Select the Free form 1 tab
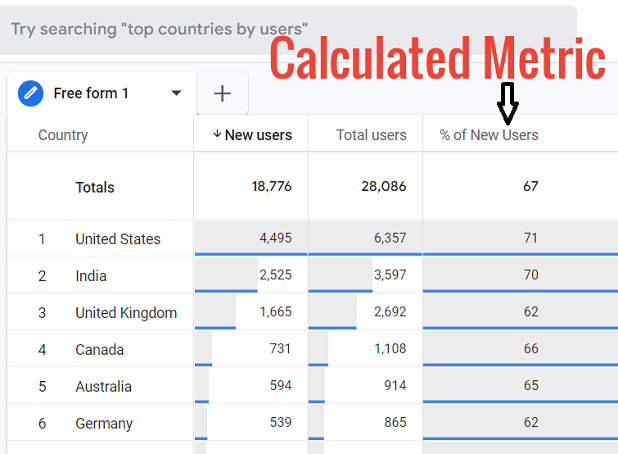Image resolution: width=618 pixels, height=454 pixels. click(91, 93)
